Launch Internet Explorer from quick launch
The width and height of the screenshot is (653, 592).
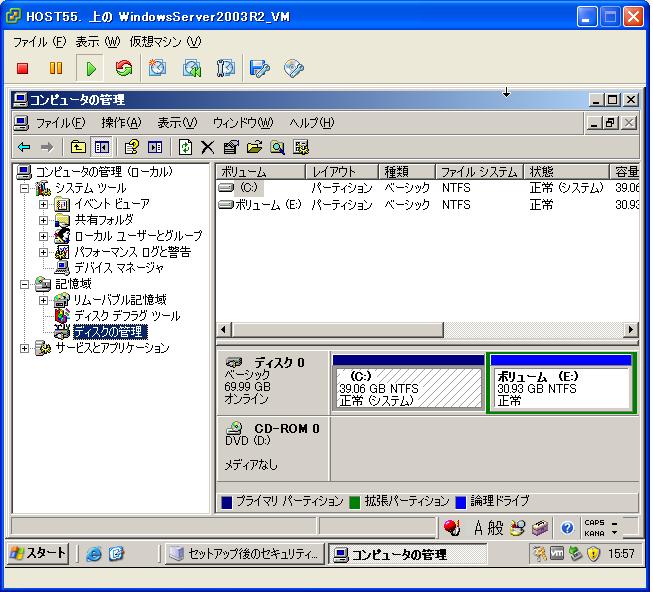[x=94, y=554]
